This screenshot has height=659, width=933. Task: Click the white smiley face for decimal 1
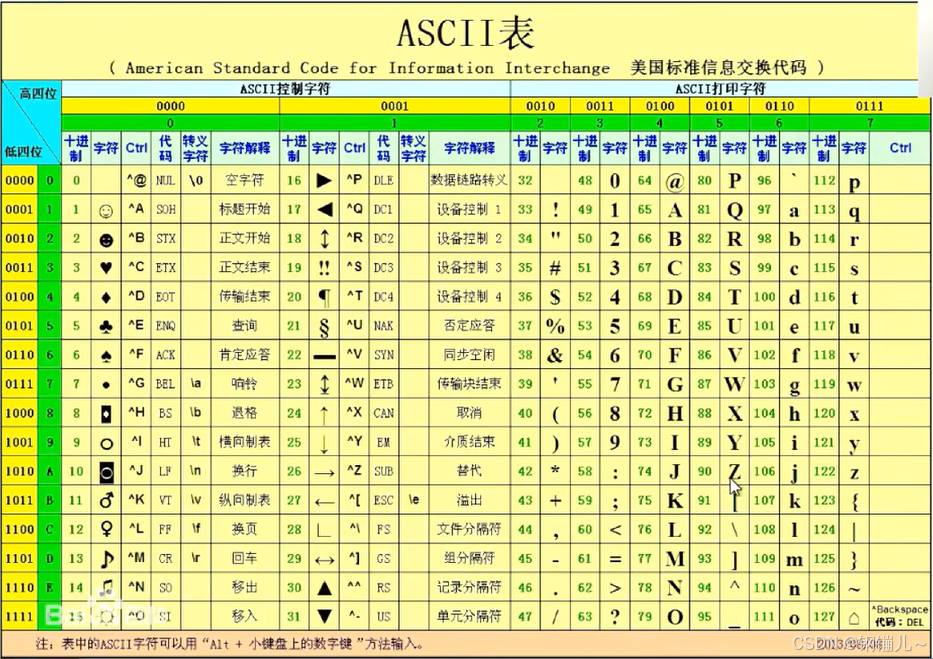[106, 211]
